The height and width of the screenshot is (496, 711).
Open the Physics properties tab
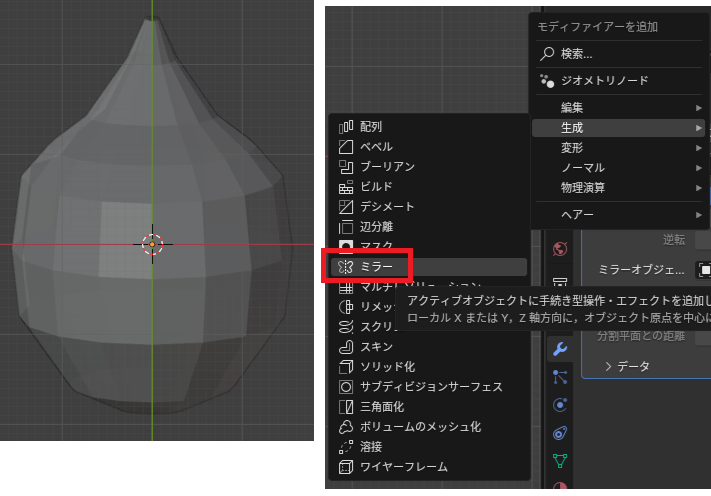point(560,405)
